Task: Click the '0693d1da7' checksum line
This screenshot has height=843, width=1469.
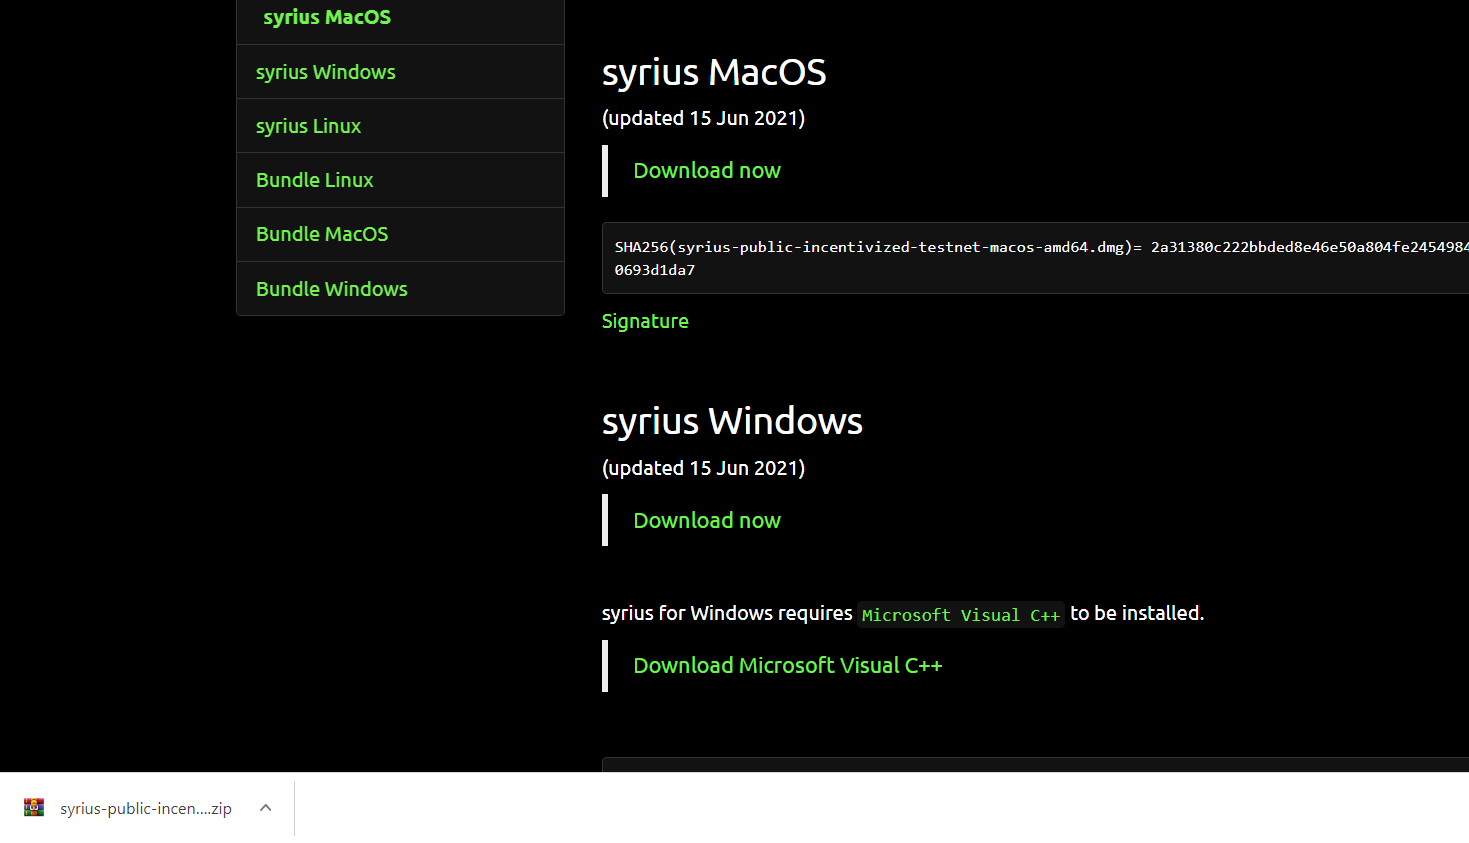Action: click(655, 270)
